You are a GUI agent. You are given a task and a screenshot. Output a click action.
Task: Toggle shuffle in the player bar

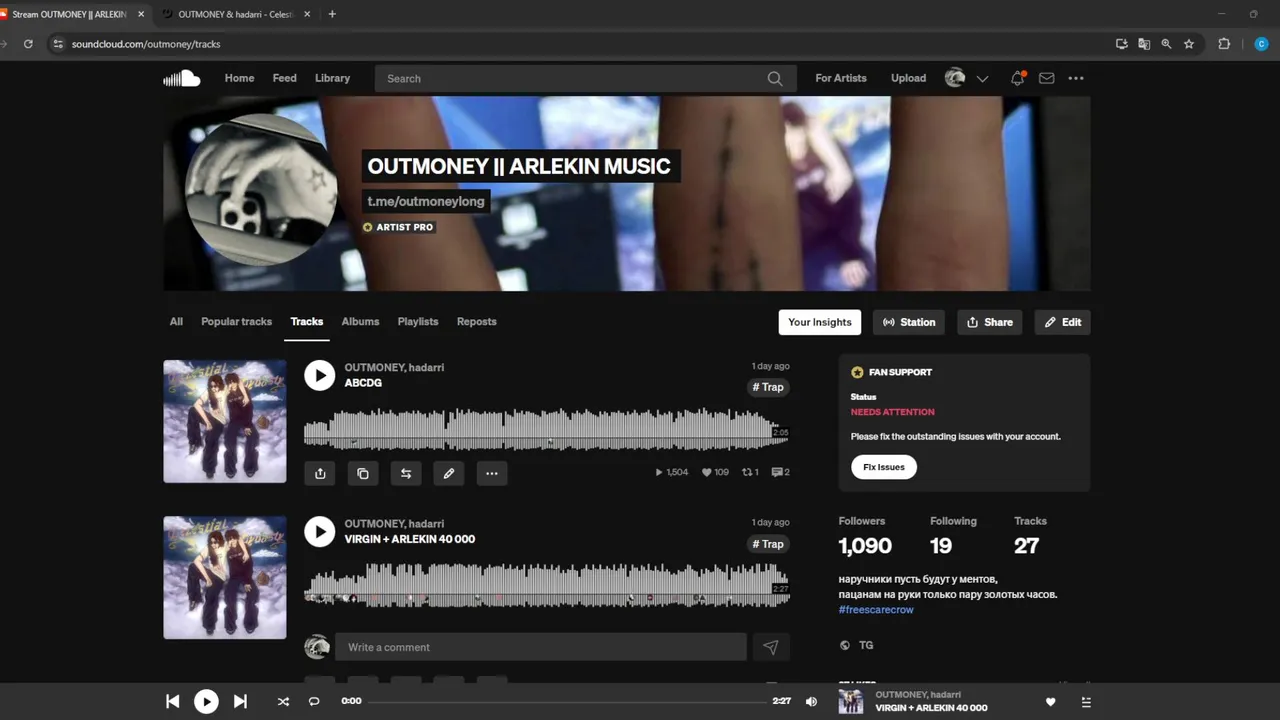tap(283, 701)
